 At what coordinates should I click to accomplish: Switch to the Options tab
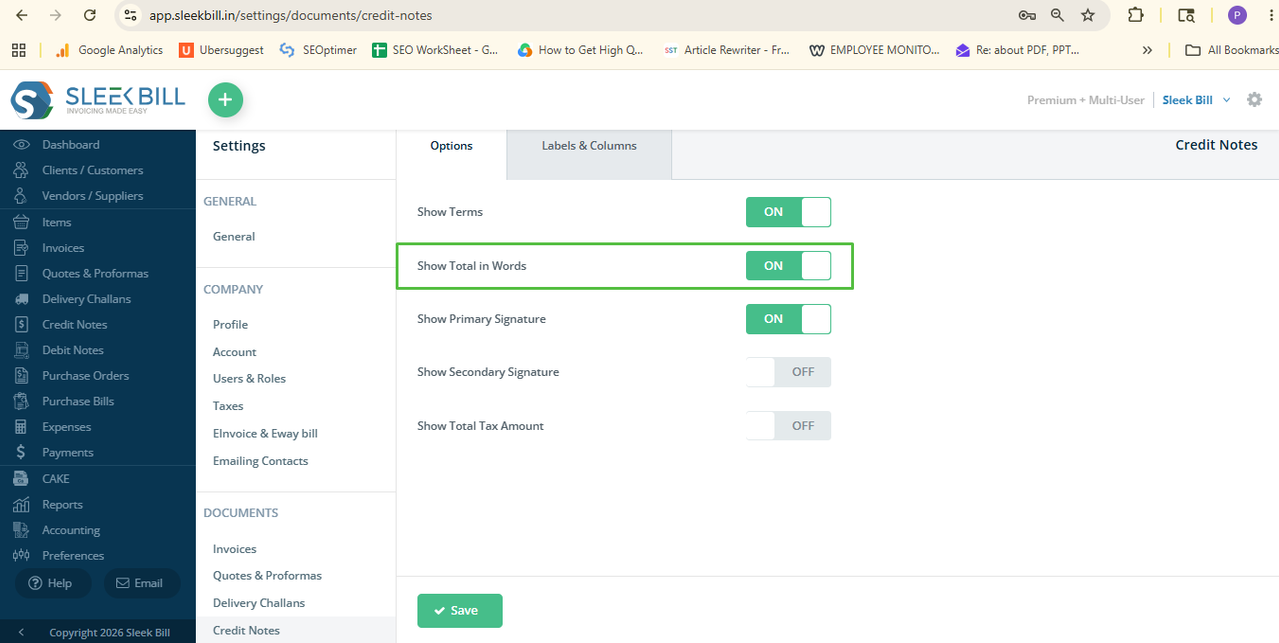(451, 146)
